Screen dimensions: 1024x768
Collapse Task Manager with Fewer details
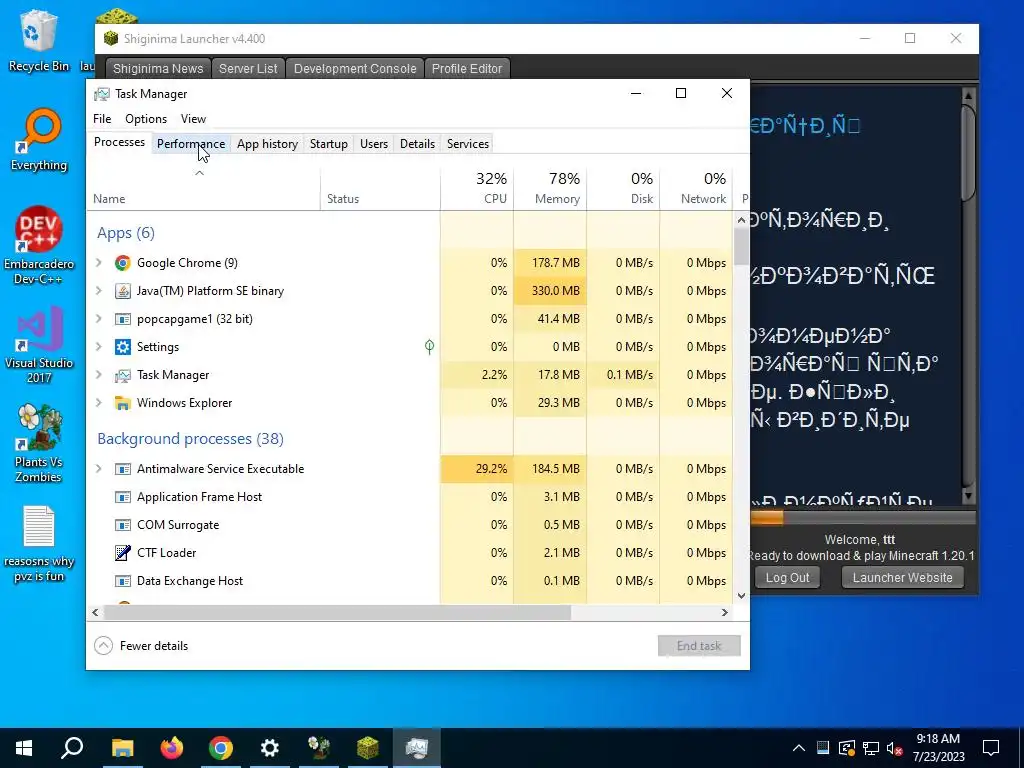[x=141, y=646]
